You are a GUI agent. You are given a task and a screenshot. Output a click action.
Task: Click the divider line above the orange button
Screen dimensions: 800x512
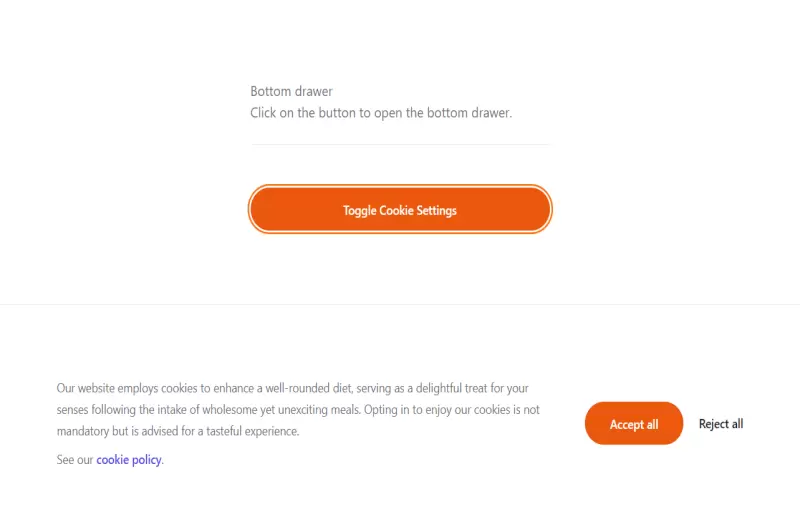pos(400,145)
